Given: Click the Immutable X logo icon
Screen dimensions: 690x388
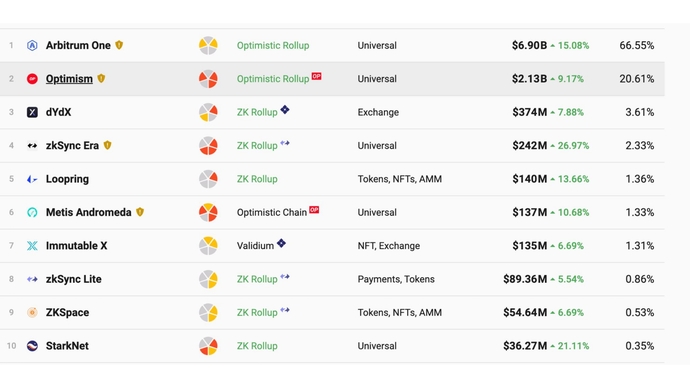Looking at the screenshot, I should point(32,245).
